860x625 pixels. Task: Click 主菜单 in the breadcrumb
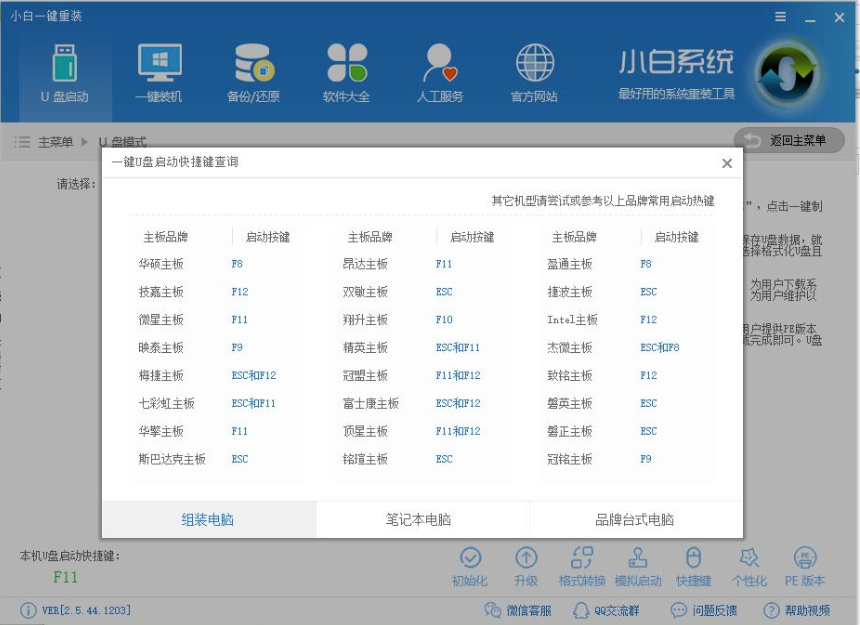pos(55,142)
